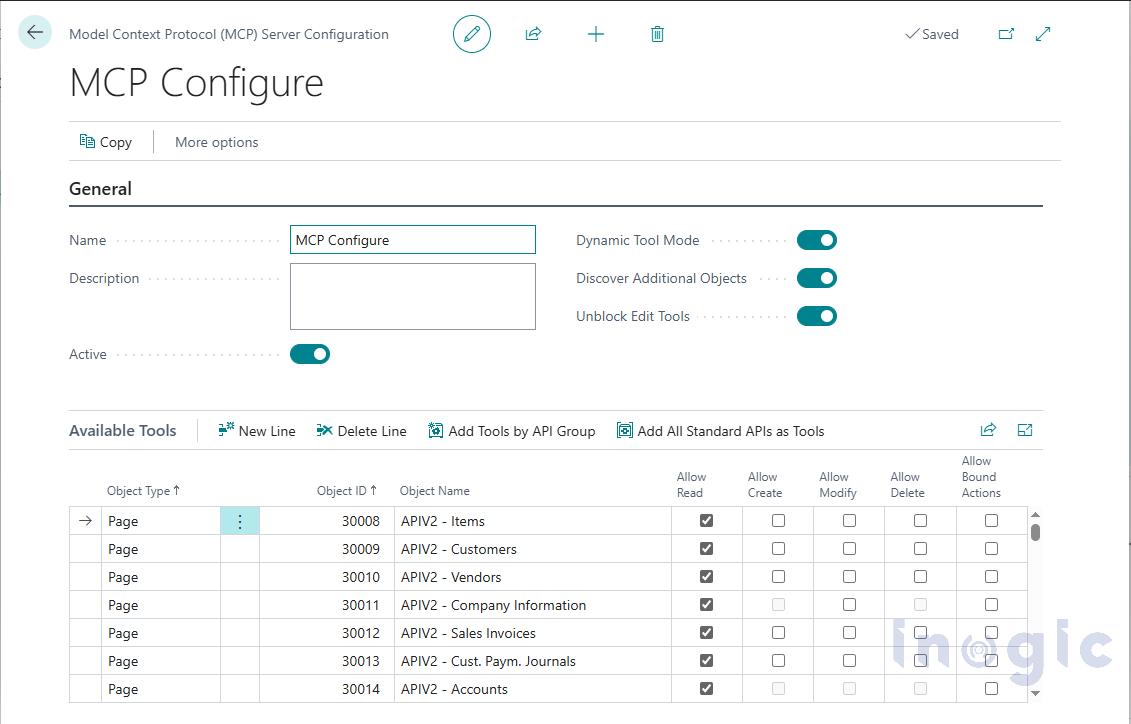Click Add All Standard APIs as Tools

[721, 431]
